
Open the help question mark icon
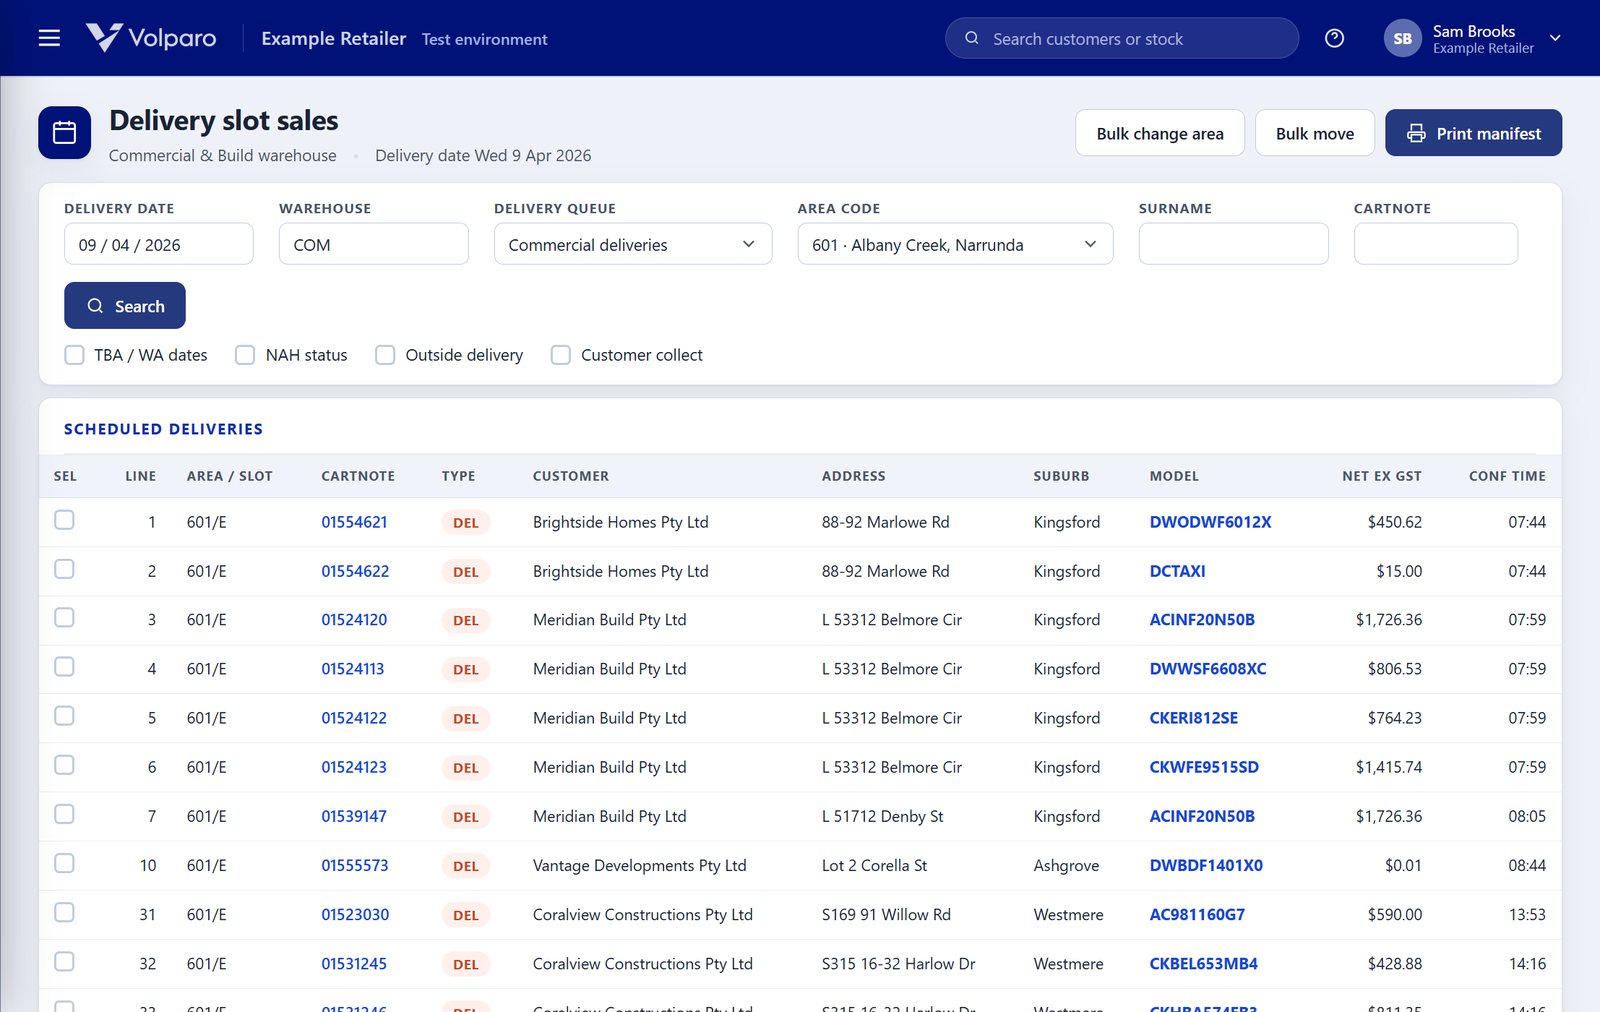coord(1334,38)
